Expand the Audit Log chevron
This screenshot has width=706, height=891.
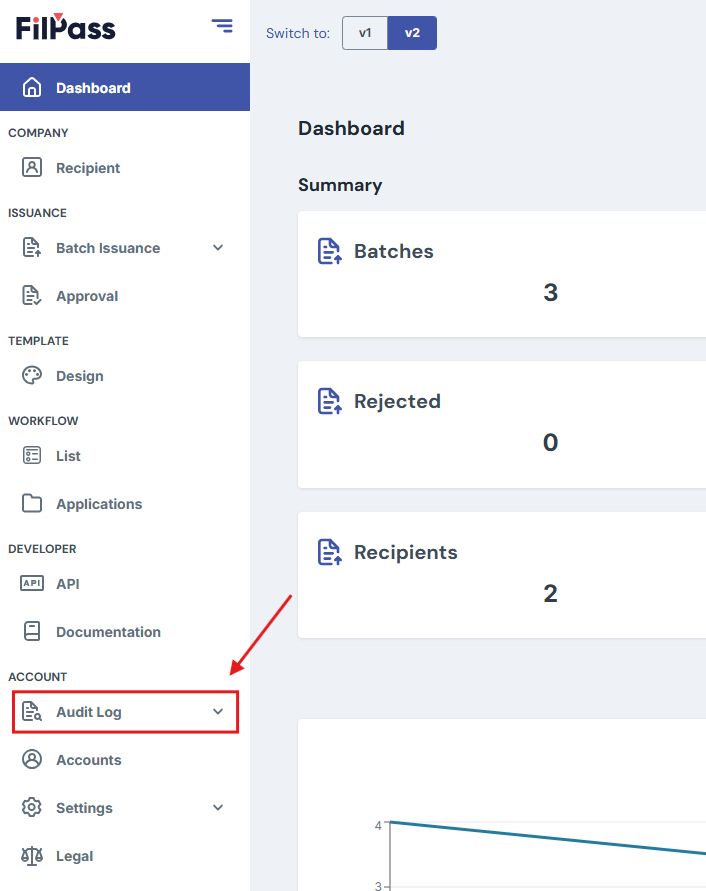(218, 711)
